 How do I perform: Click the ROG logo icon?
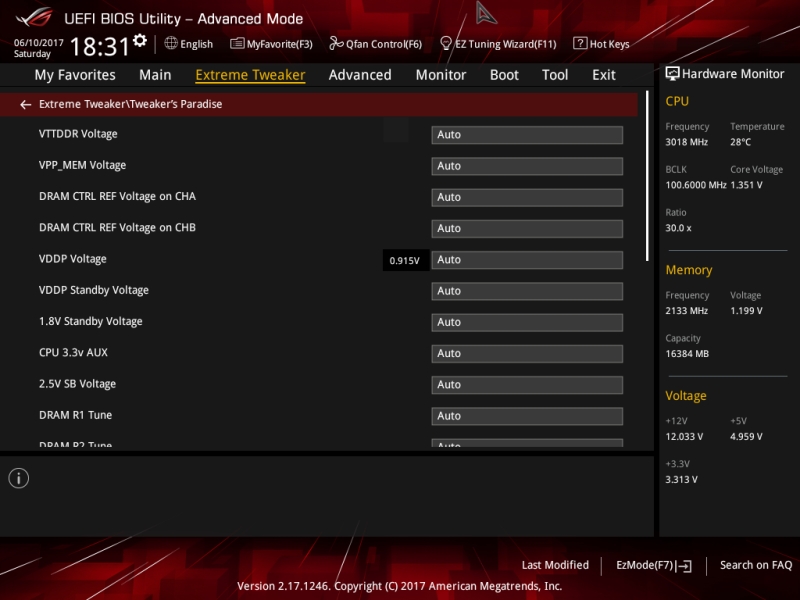pos(34,17)
